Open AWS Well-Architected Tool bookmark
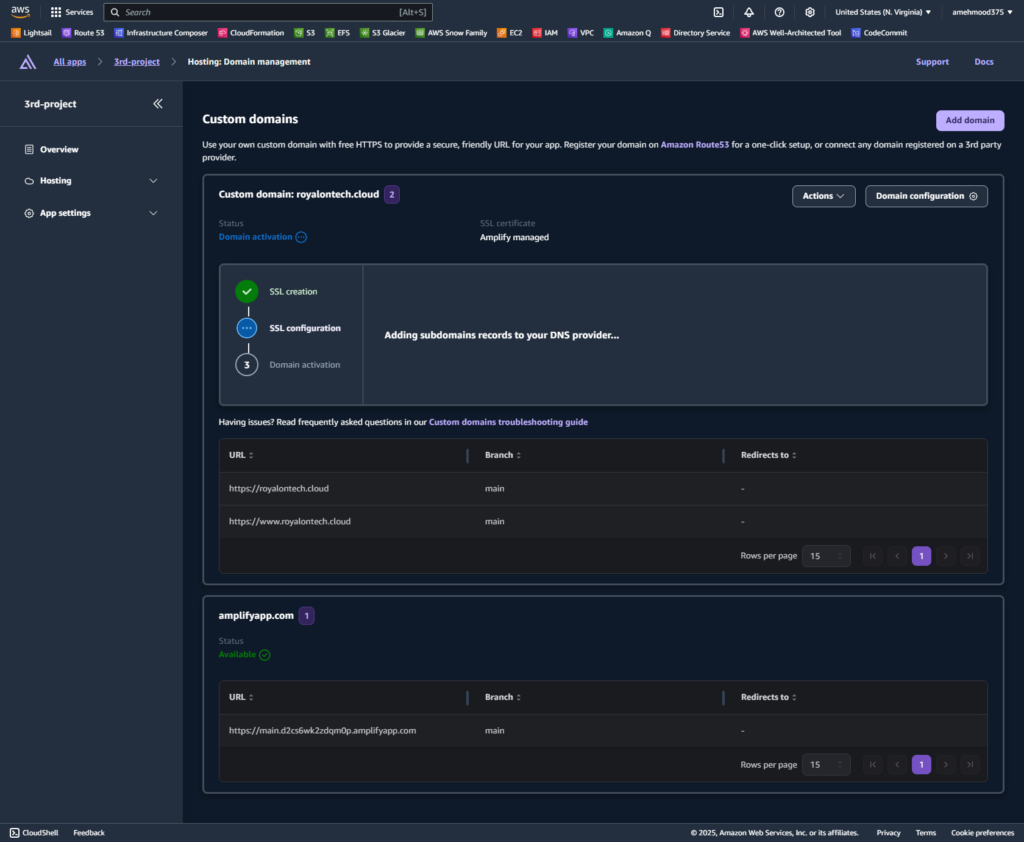Screen dimensions: 1024x842 point(791,33)
